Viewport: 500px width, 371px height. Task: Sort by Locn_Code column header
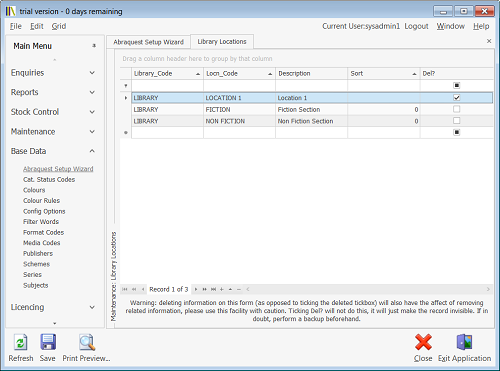[x=239, y=74]
